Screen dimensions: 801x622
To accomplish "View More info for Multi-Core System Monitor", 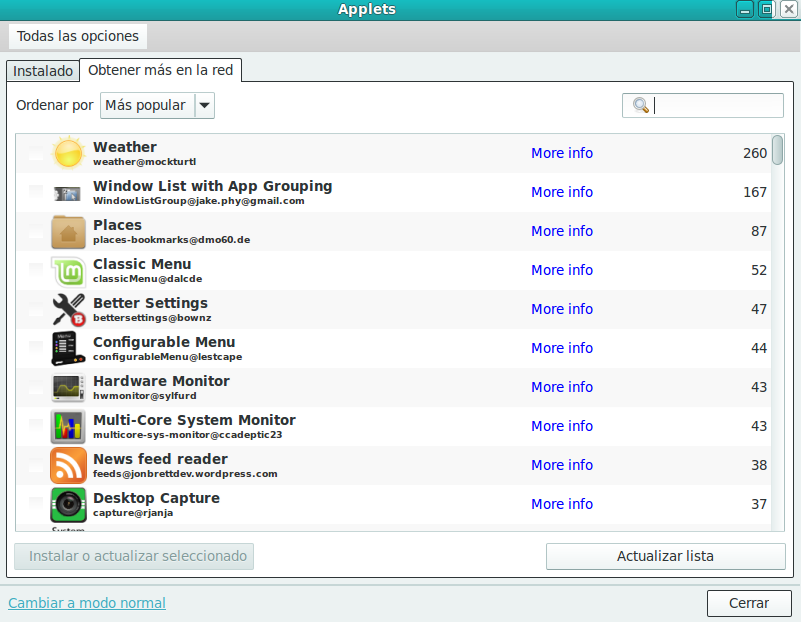I will click(562, 426).
